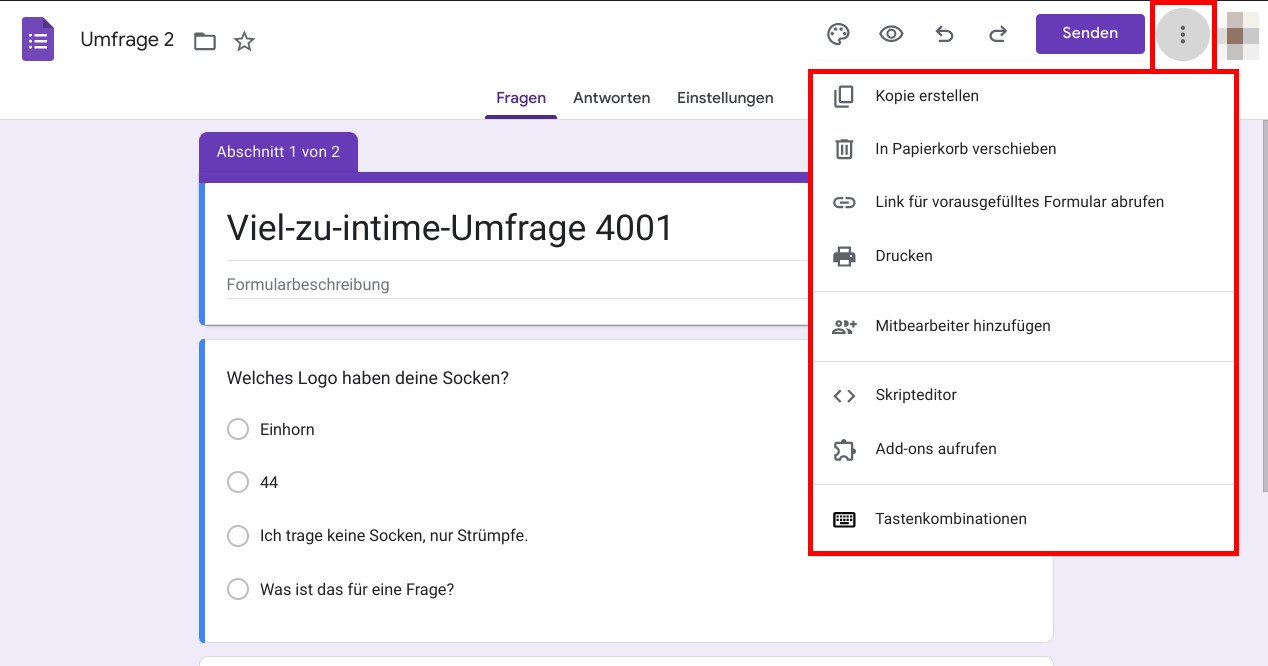Choose 'Was ist das für eine Frage?'
The width and height of the screenshot is (1268, 666).
click(238, 589)
